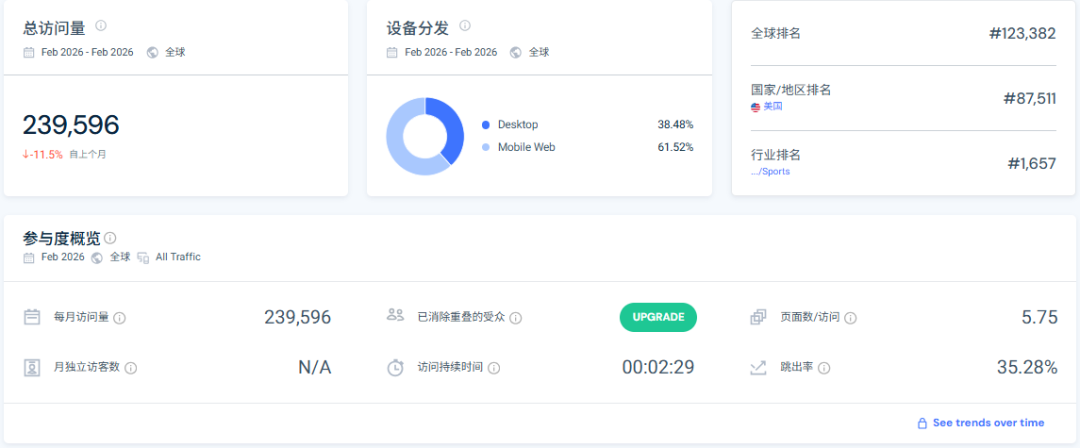Screen dimensions: 1080x448
Task: Open info icon next to 参与度概览 title
Action: coord(110,238)
